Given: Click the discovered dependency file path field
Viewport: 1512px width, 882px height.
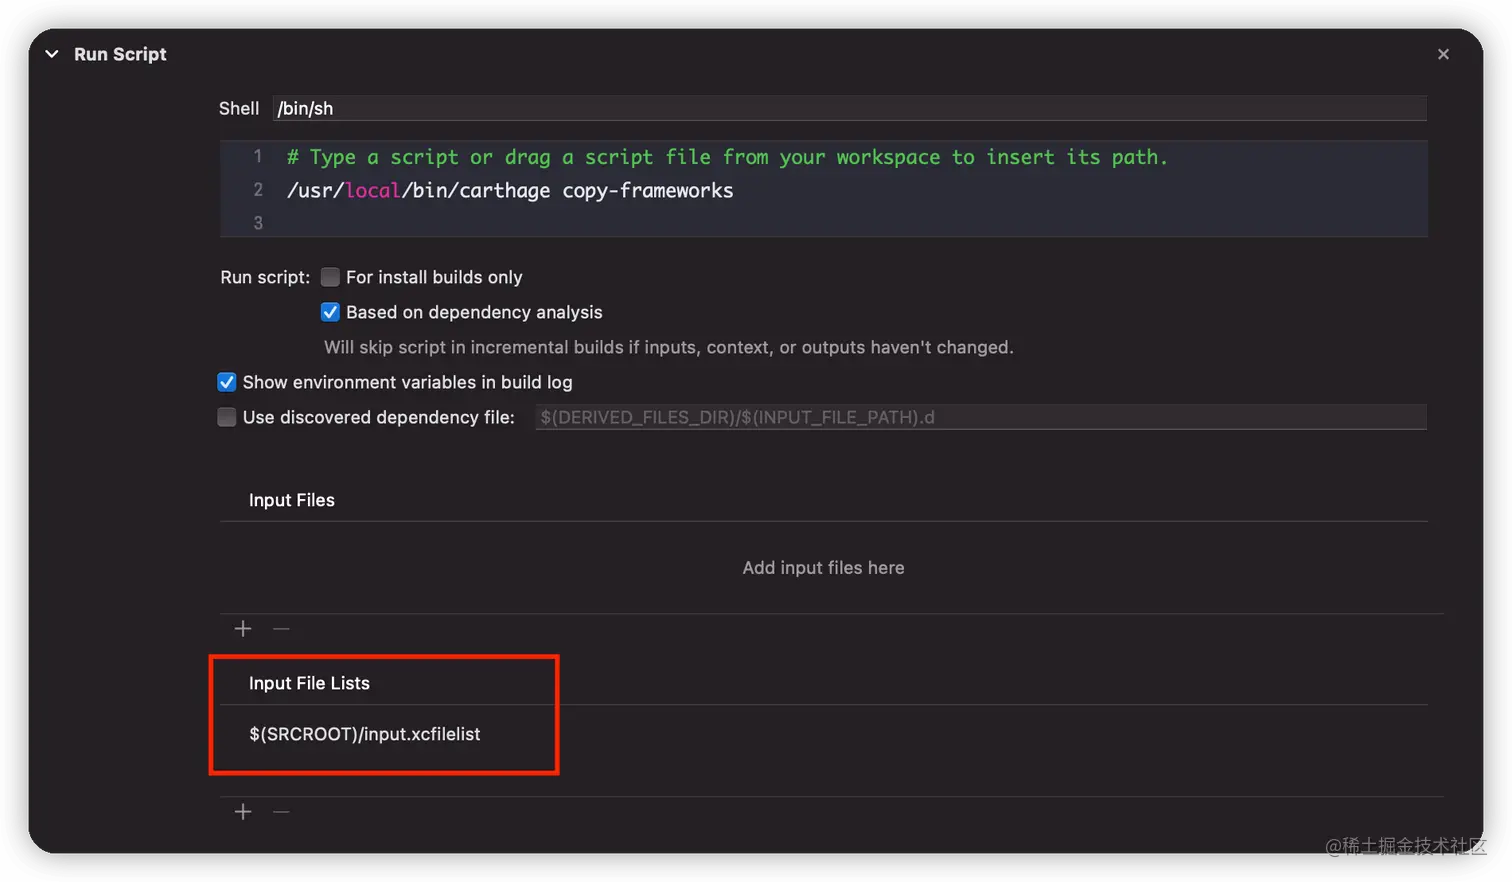Looking at the screenshot, I should [x=981, y=417].
